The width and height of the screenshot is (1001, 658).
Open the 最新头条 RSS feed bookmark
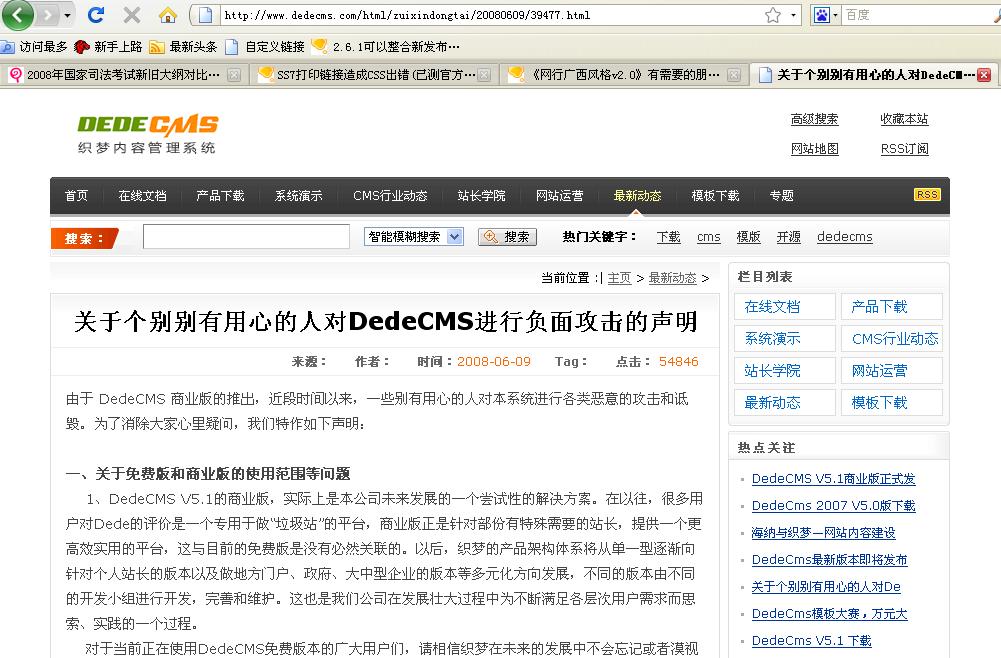tap(183, 47)
